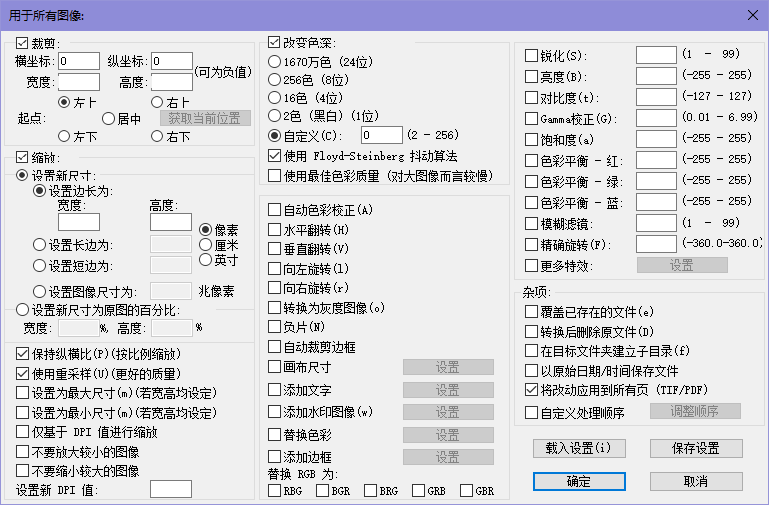Click the 保存设置 save settings button

(x=696, y=448)
